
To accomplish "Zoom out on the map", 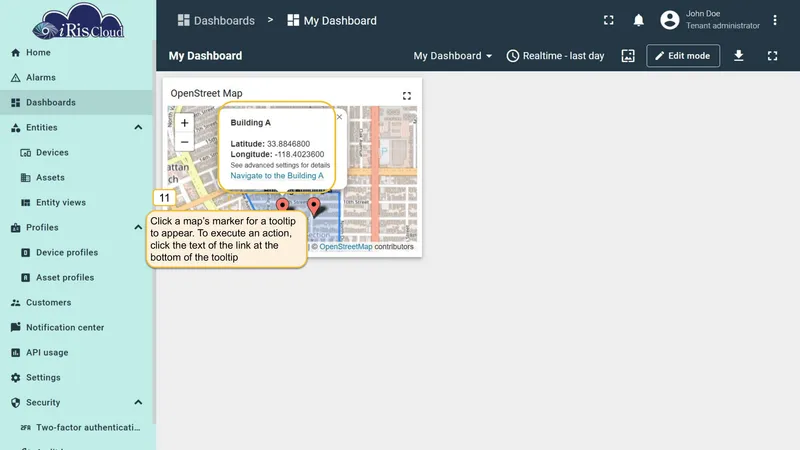I will pyautogui.click(x=185, y=142).
